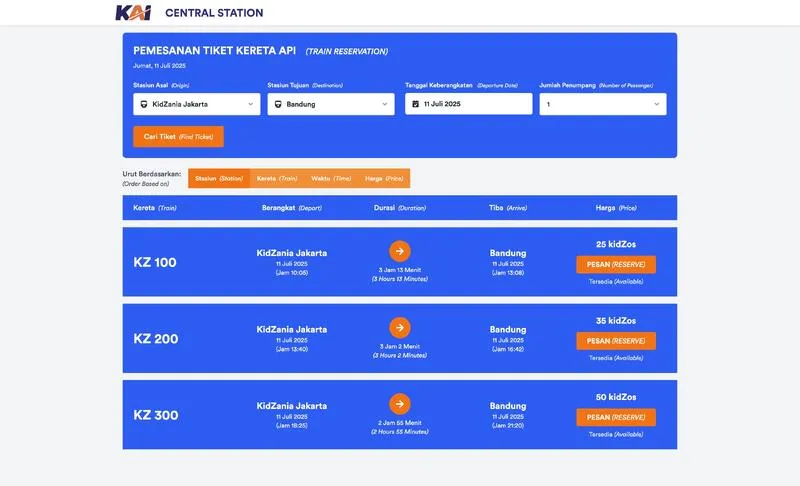The width and height of the screenshot is (800, 486).
Task: Click the Tiba (Arrive) column header
Action: pos(508,208)
